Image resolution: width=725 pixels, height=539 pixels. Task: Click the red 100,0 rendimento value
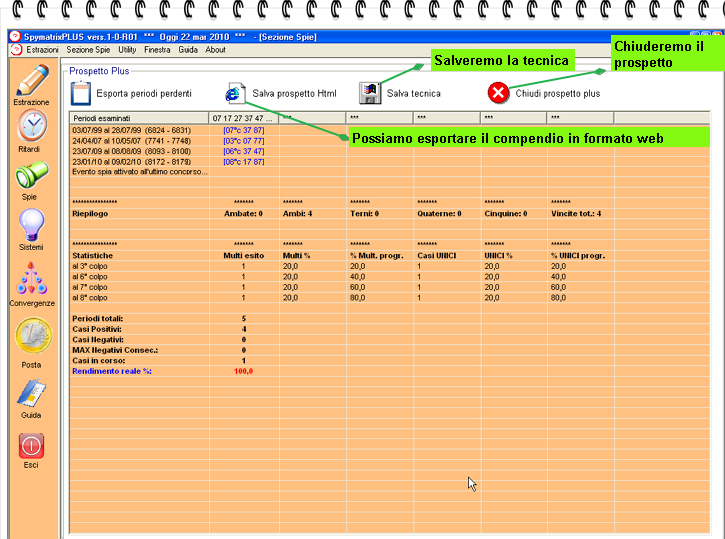244,371
